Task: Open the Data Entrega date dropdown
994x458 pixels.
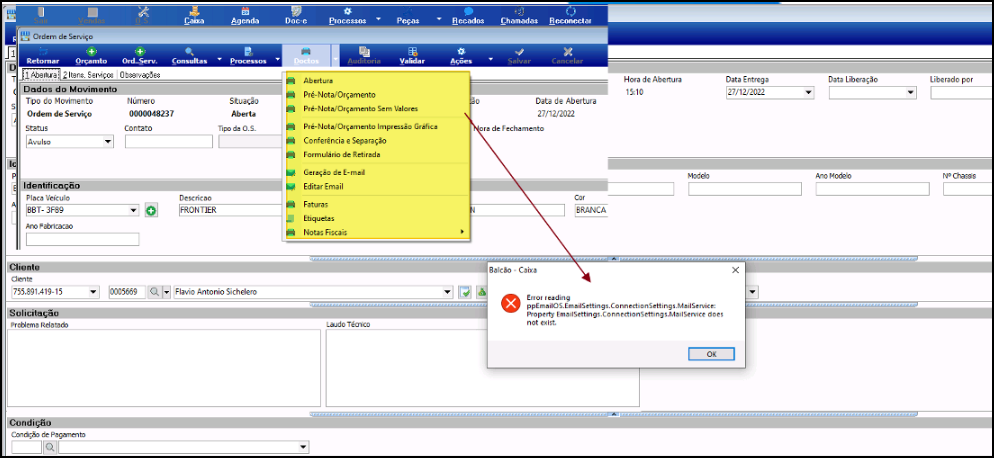Action: [808, 93]
